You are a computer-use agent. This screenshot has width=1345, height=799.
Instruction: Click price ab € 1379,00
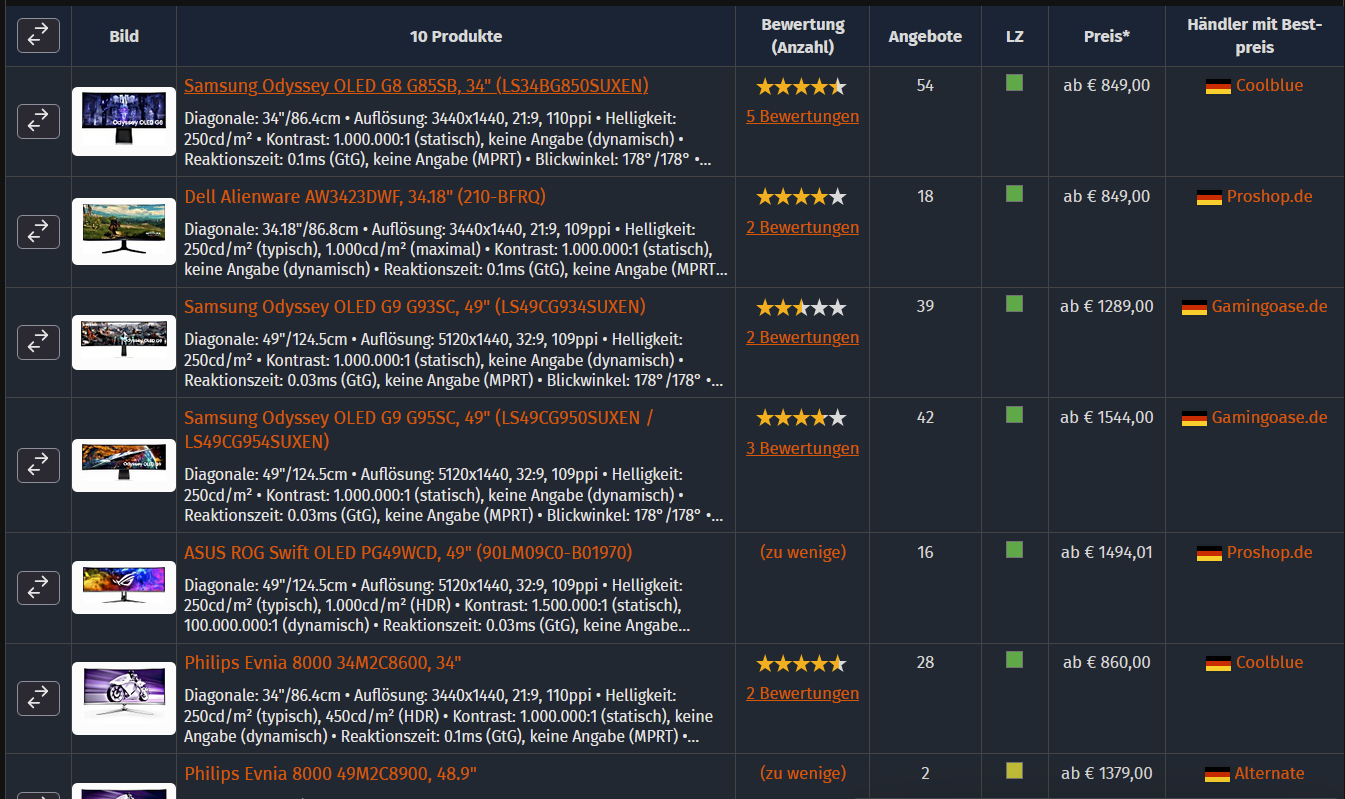click(x=1107, y=773)
